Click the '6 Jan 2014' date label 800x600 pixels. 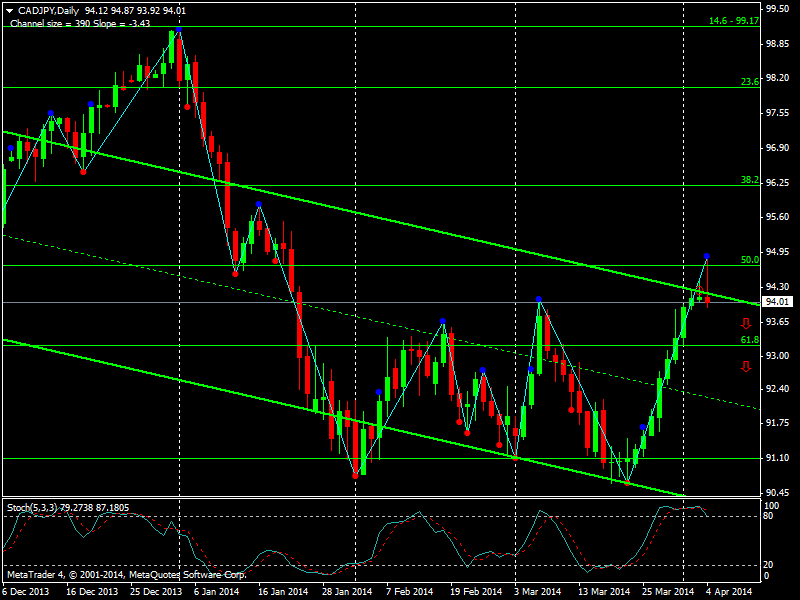coord(217,591)
